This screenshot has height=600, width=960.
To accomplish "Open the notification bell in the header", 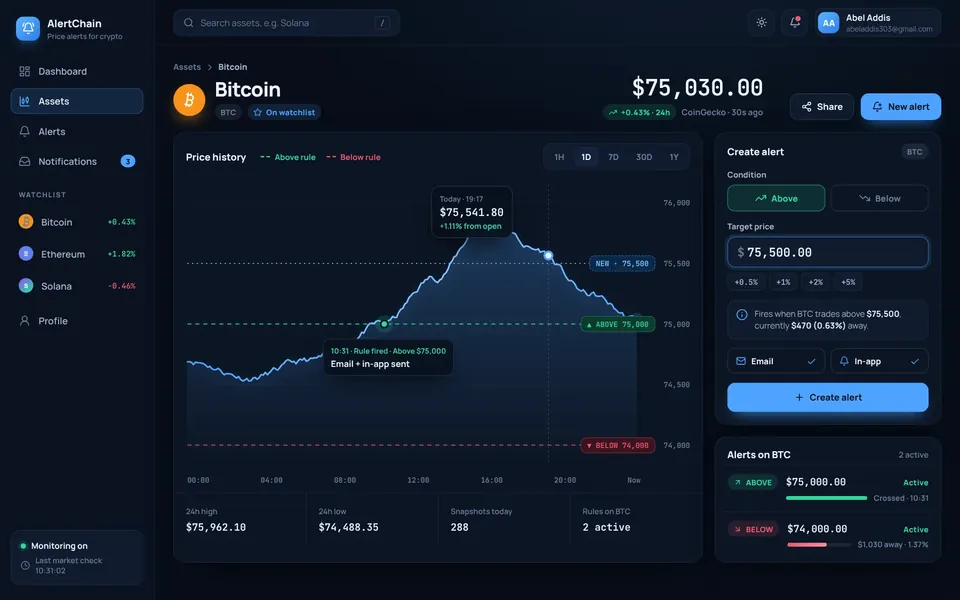I will click(x=795, y=23).
